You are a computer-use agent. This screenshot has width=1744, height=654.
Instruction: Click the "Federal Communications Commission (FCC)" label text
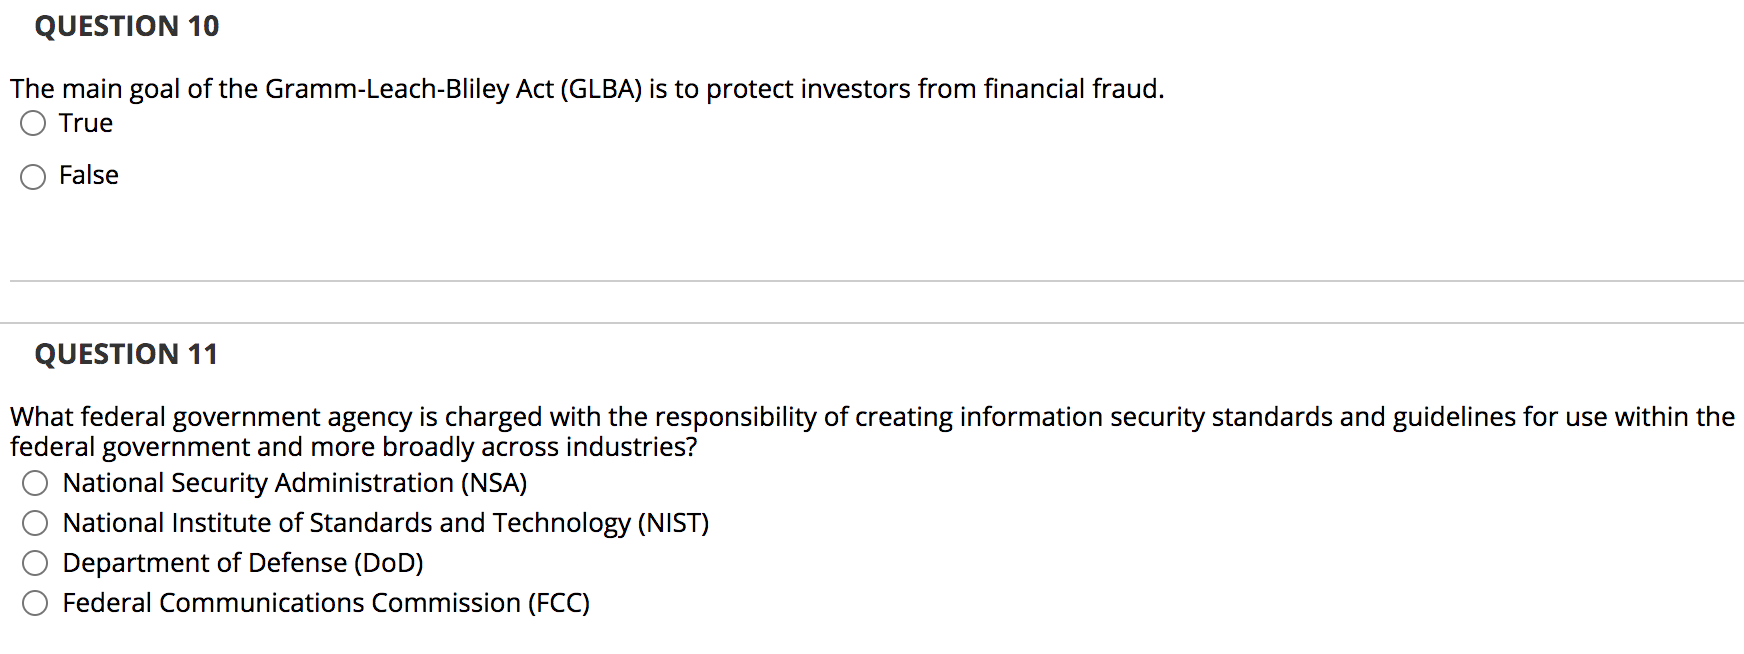tap(326, 603)
